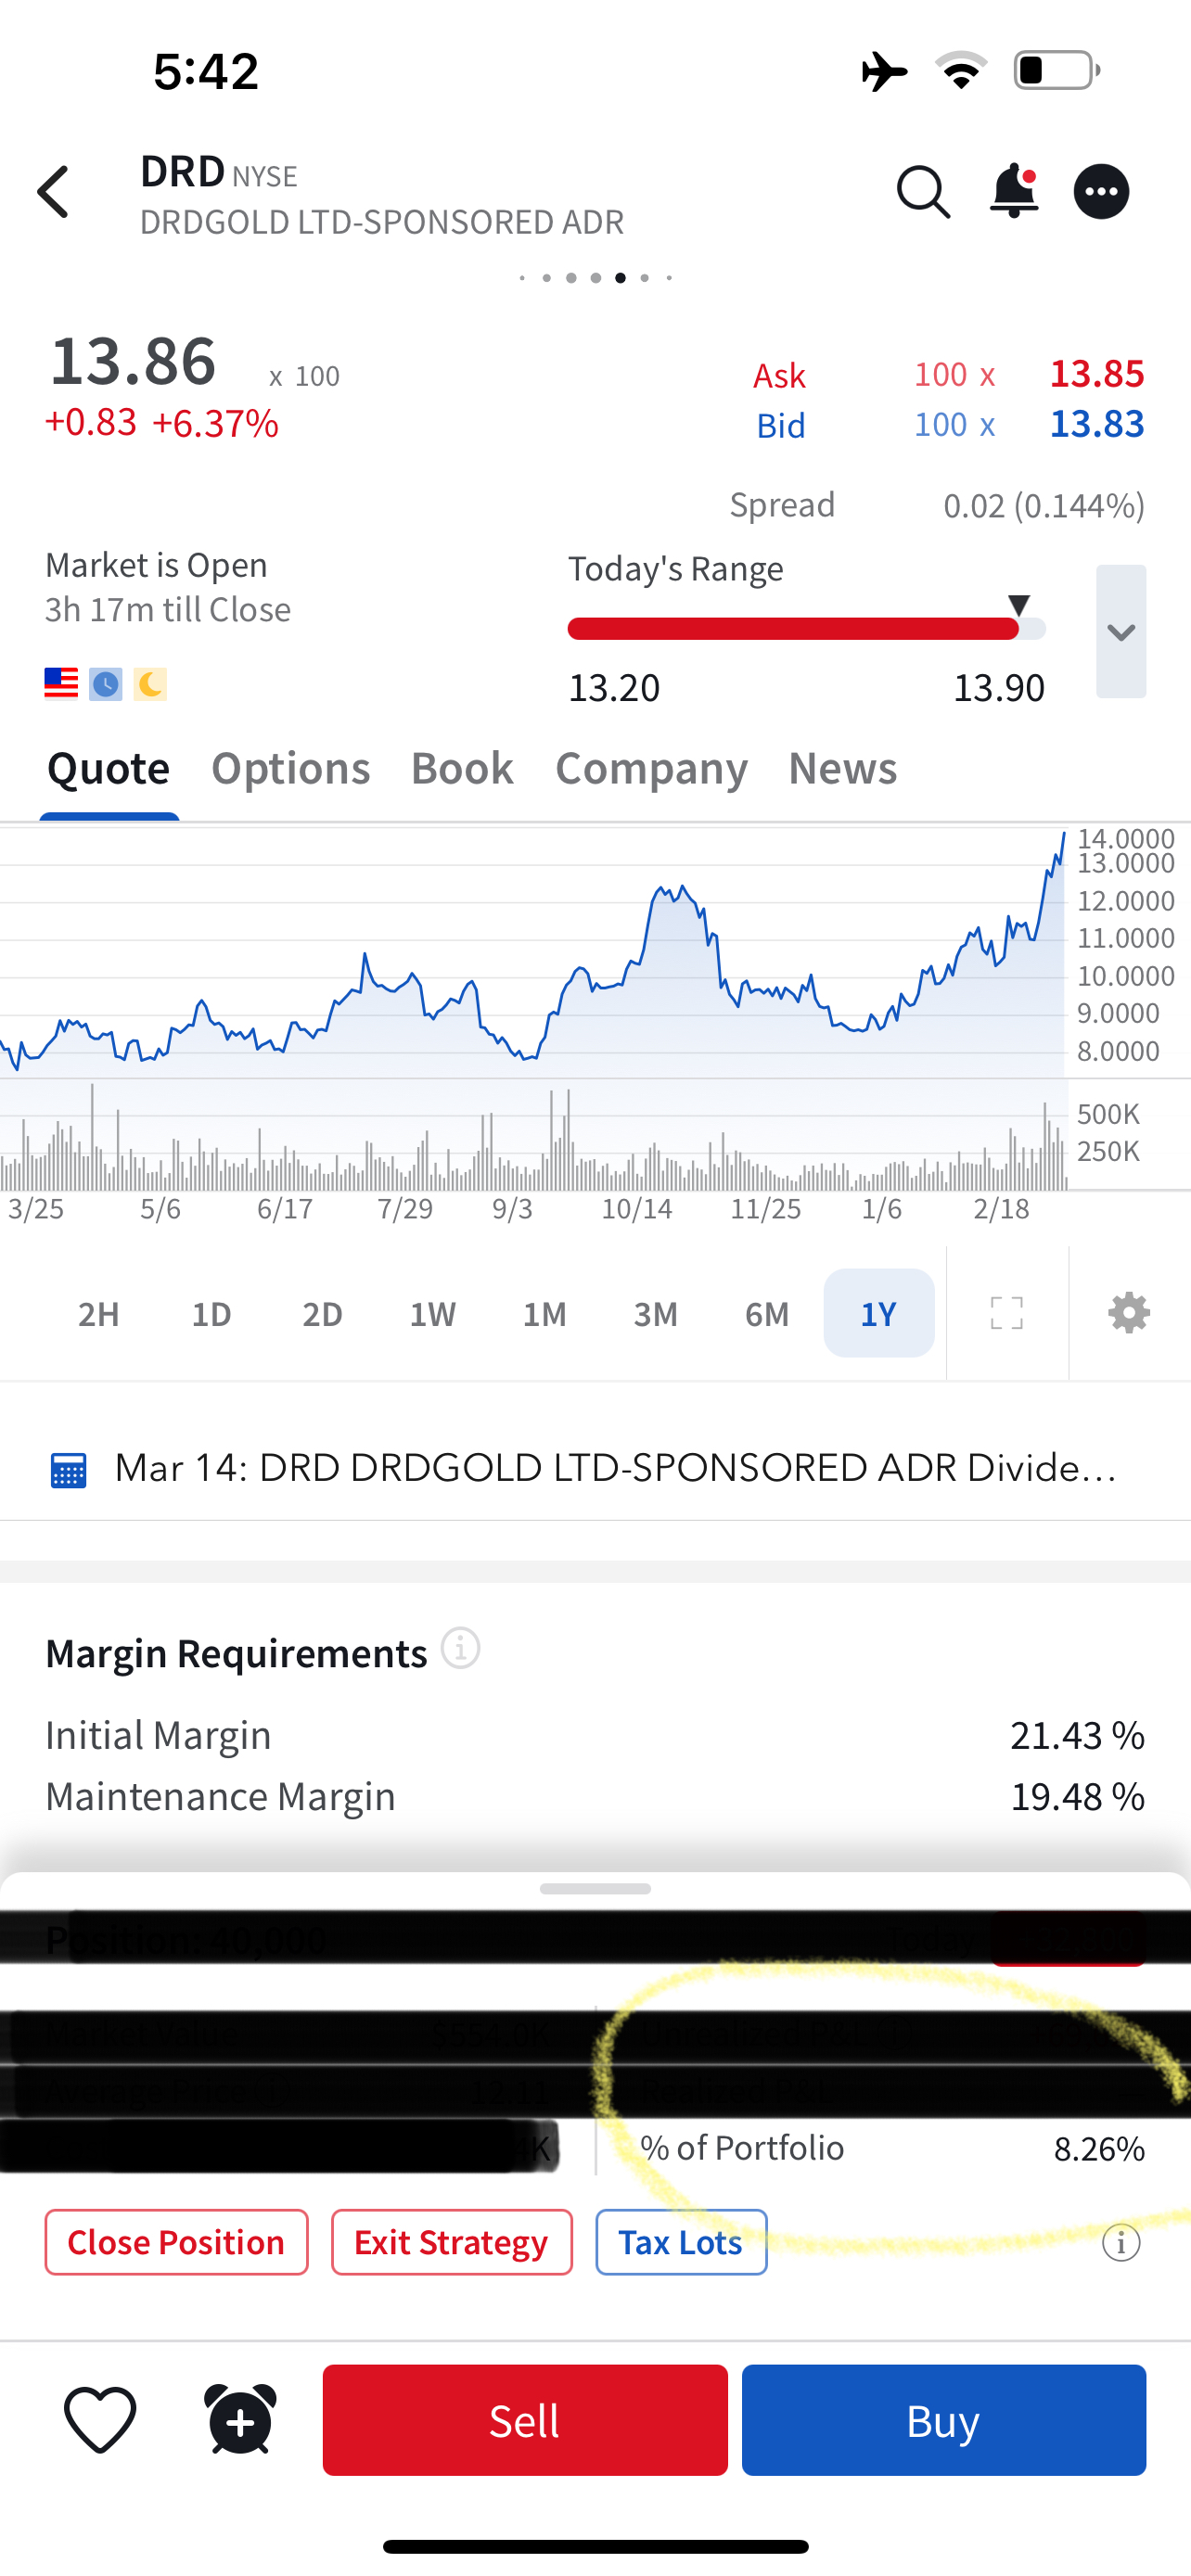
Task: Open the symbol search magnifier
Action: [922, 192]
